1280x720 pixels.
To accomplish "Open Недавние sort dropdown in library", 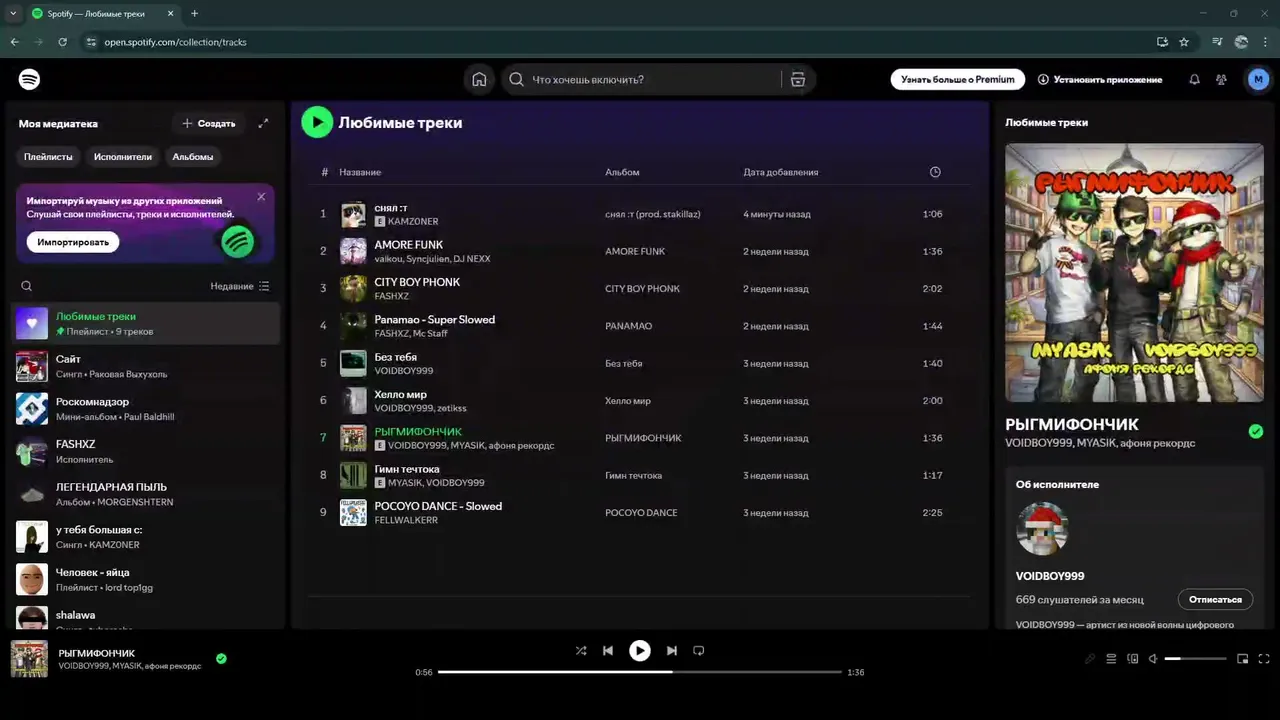I will click(x=240, y=286).
